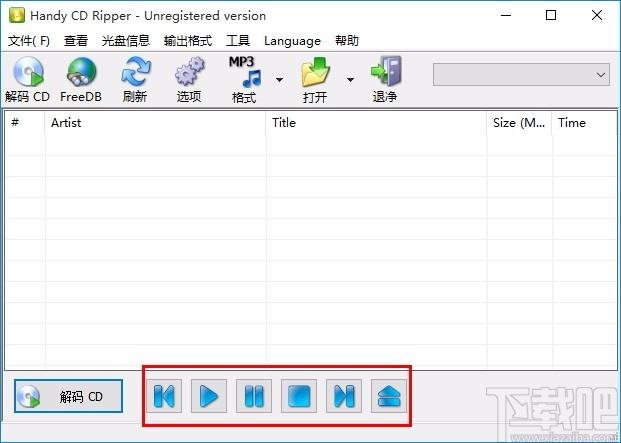Open 选项 settings gear icon
This screenshot has width=621, height=443.
point(189,80)
